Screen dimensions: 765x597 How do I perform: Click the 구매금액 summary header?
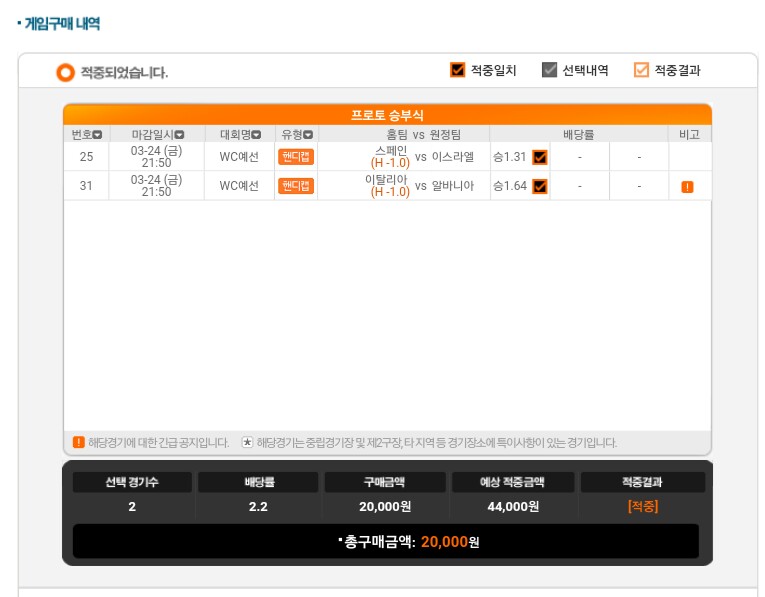click(x=384, y=482)
